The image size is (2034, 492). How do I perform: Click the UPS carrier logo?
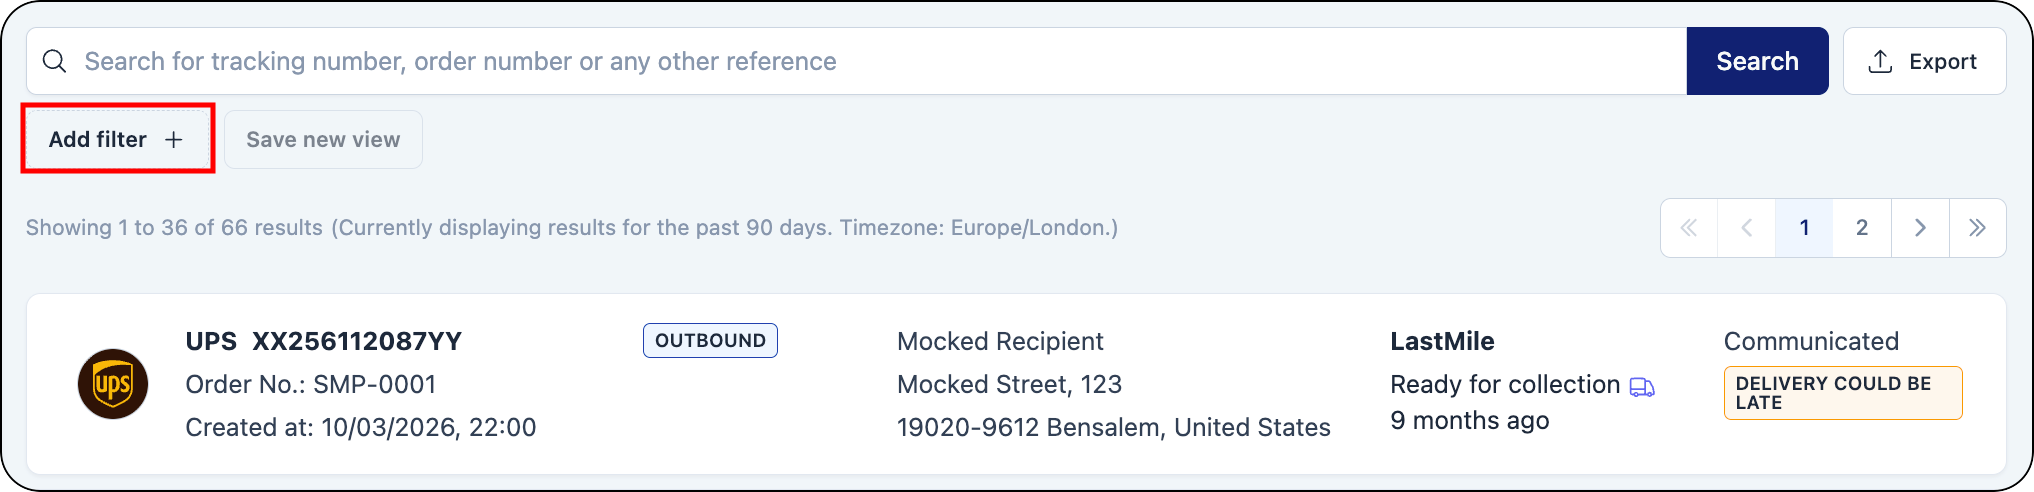point(113,384)
